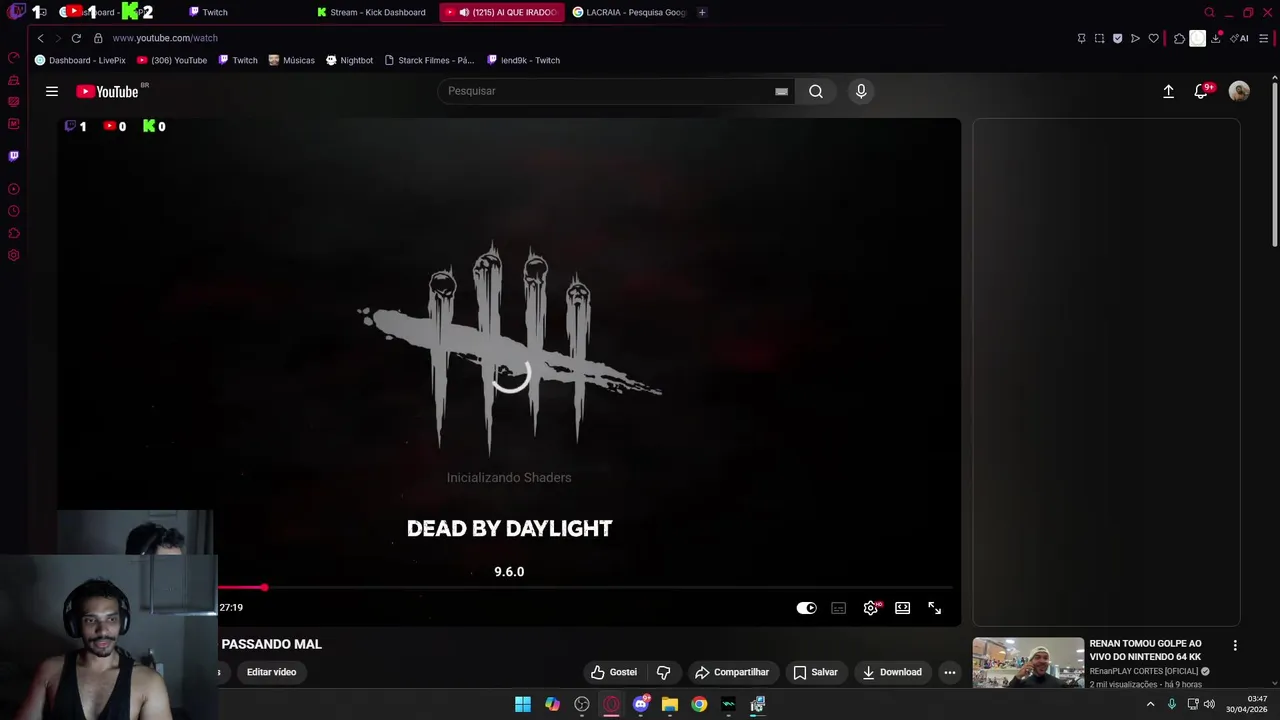Viewport: 1280px width, 720px height.
Task: Open browser downloads arrow icon
Action: click(1216, 38)
